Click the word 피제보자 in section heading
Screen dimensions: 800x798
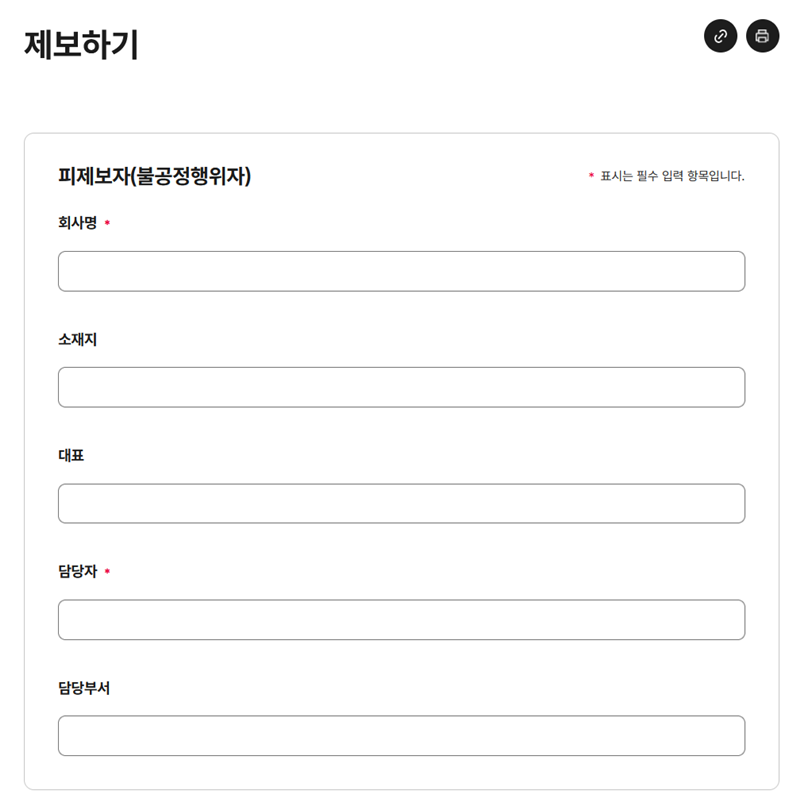point(94,176)
